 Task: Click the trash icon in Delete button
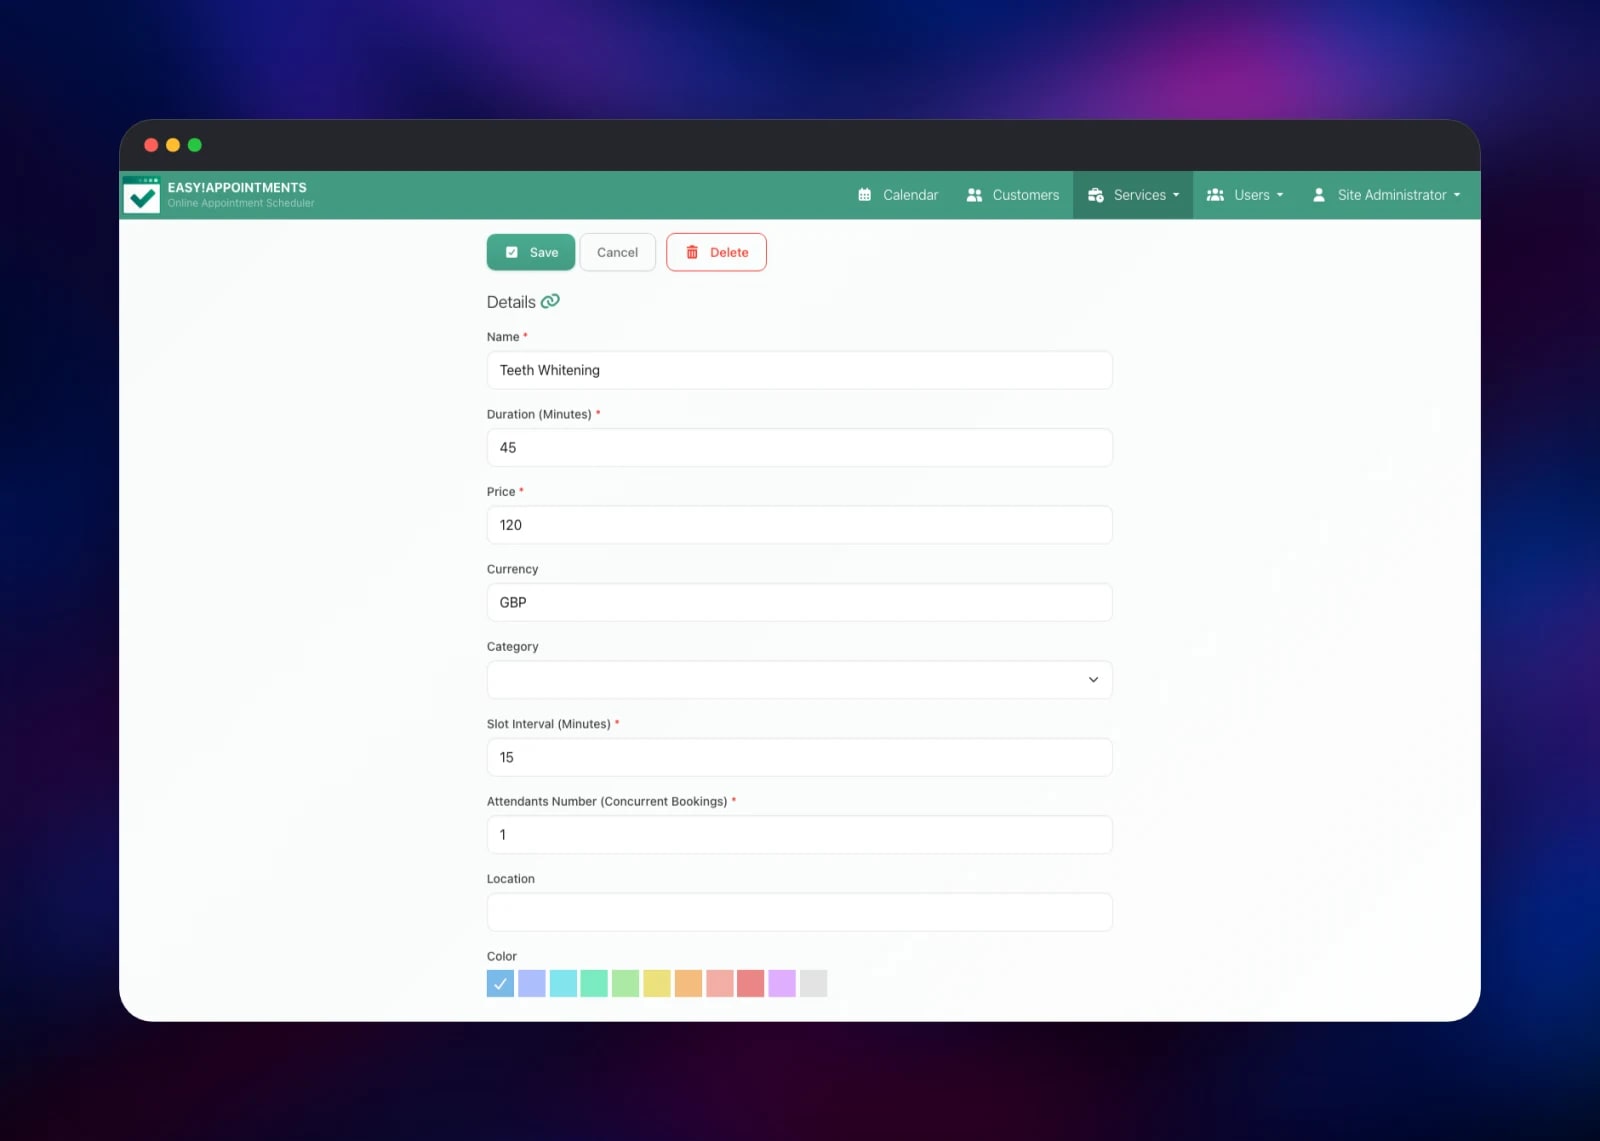tap(692, 252)
